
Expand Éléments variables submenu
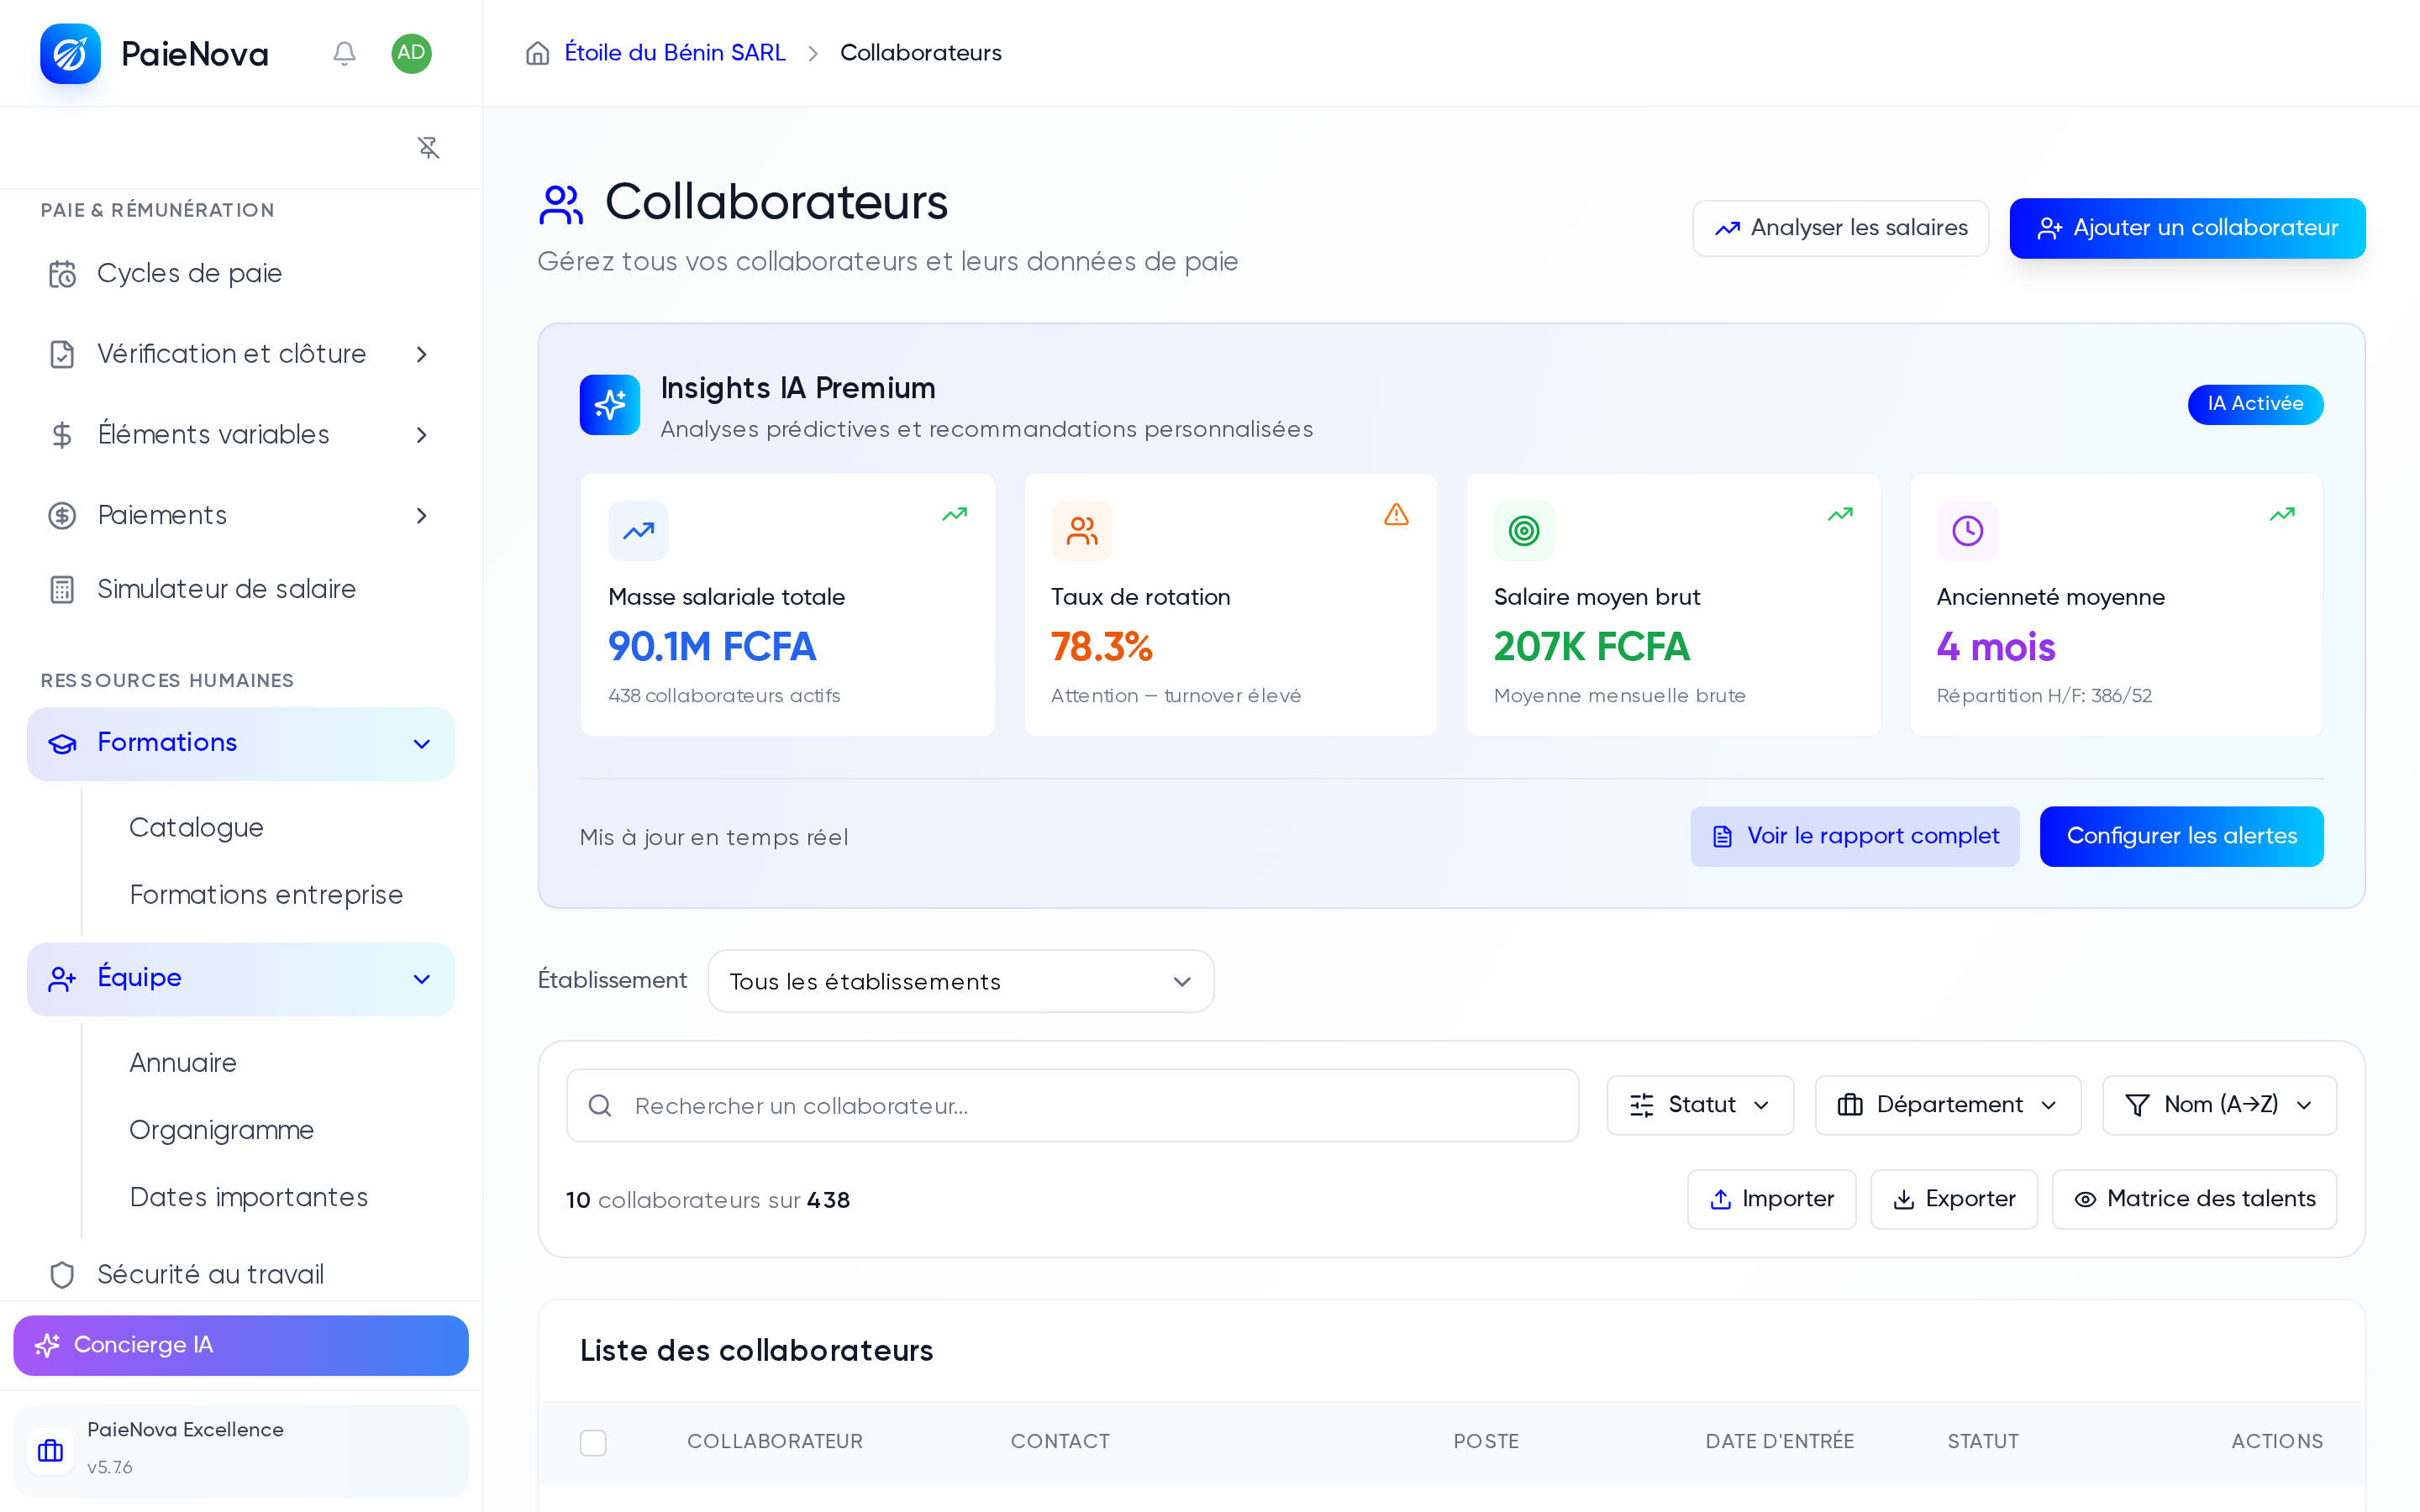point(422,435)
